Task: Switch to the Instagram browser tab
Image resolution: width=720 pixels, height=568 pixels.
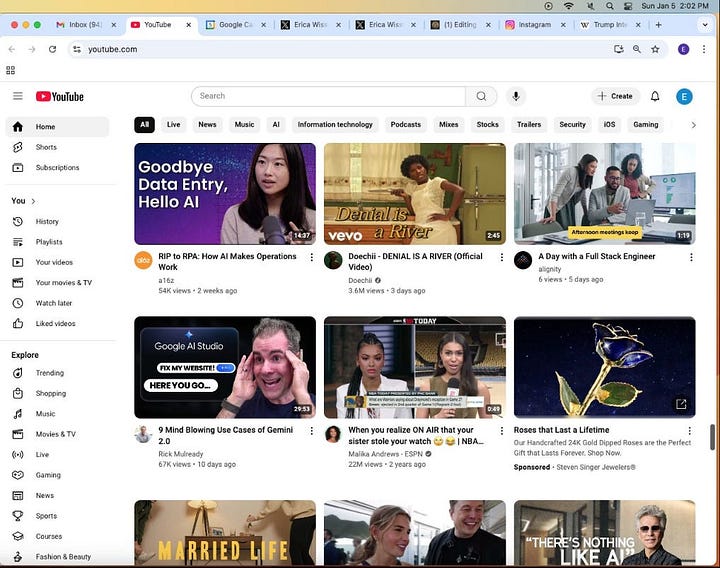Action: 534,25
